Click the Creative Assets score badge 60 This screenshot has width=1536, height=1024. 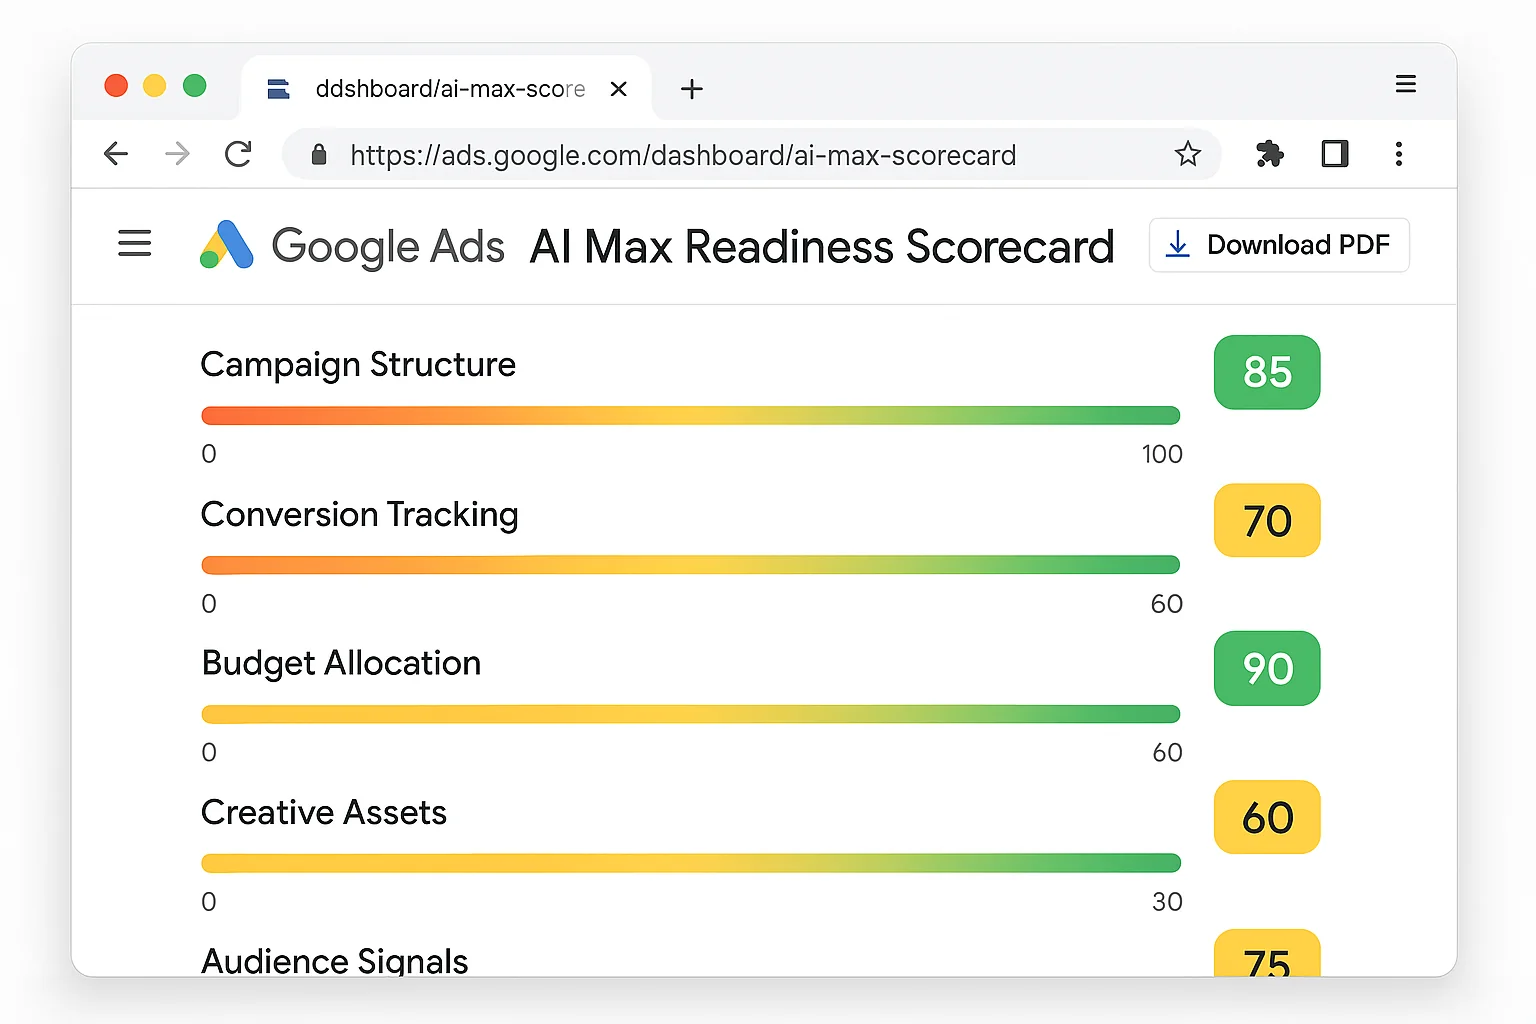(1267, 817)
